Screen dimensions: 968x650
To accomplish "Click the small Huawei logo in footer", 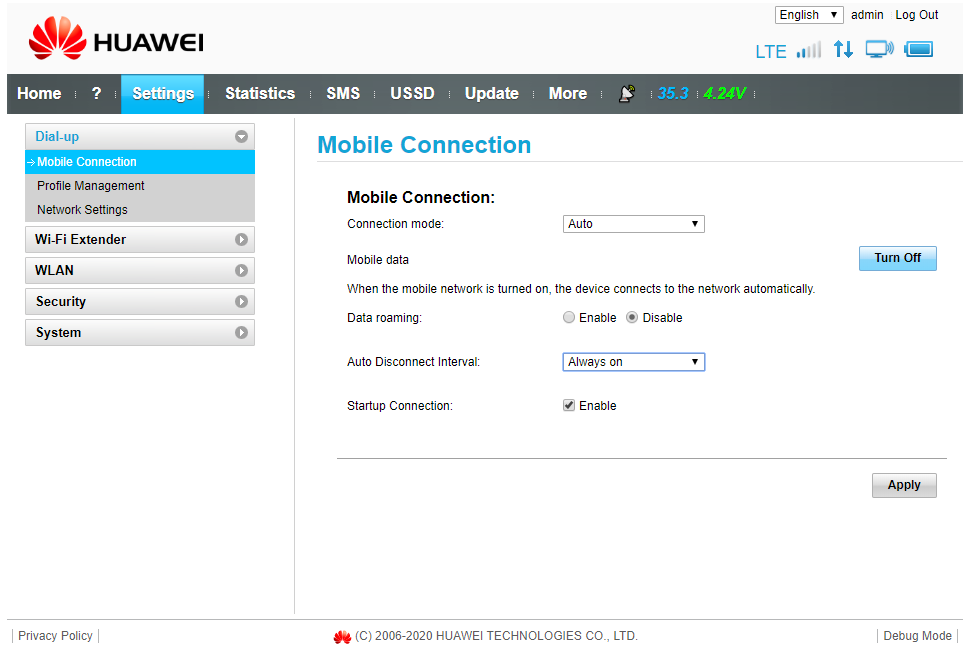I will coord(342,636).
